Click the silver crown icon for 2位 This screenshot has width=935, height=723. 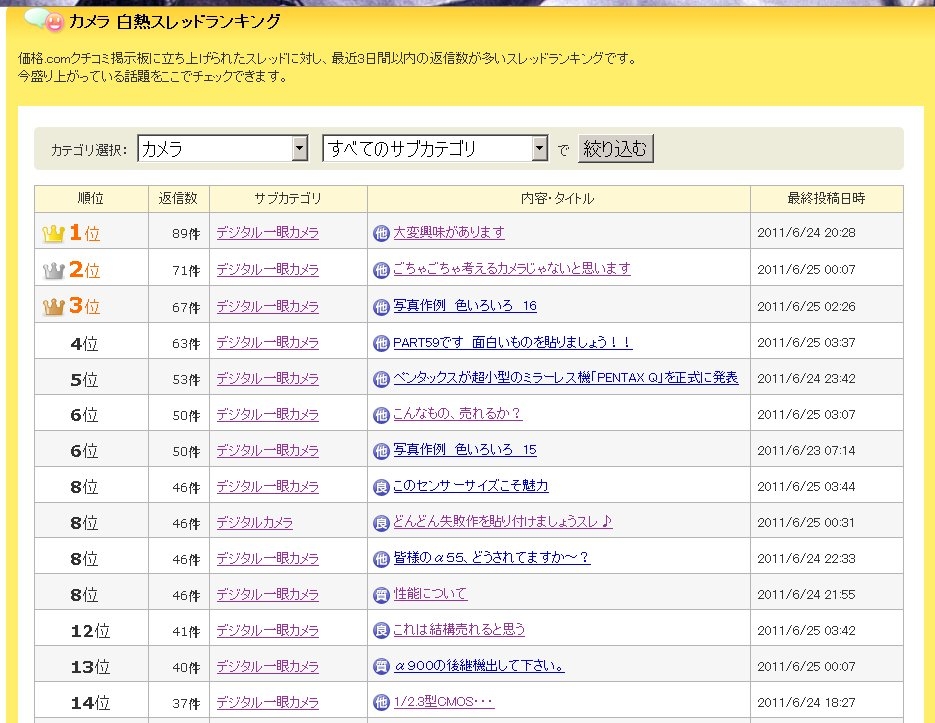pos(53,270)
